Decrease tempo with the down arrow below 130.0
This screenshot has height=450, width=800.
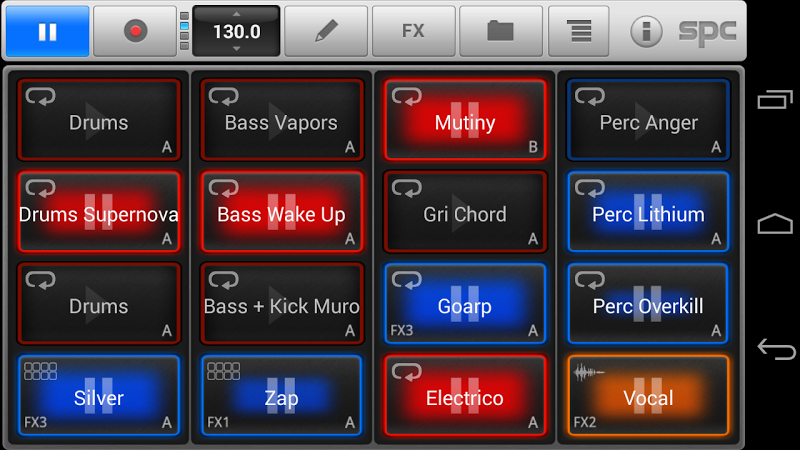[236, 49]
